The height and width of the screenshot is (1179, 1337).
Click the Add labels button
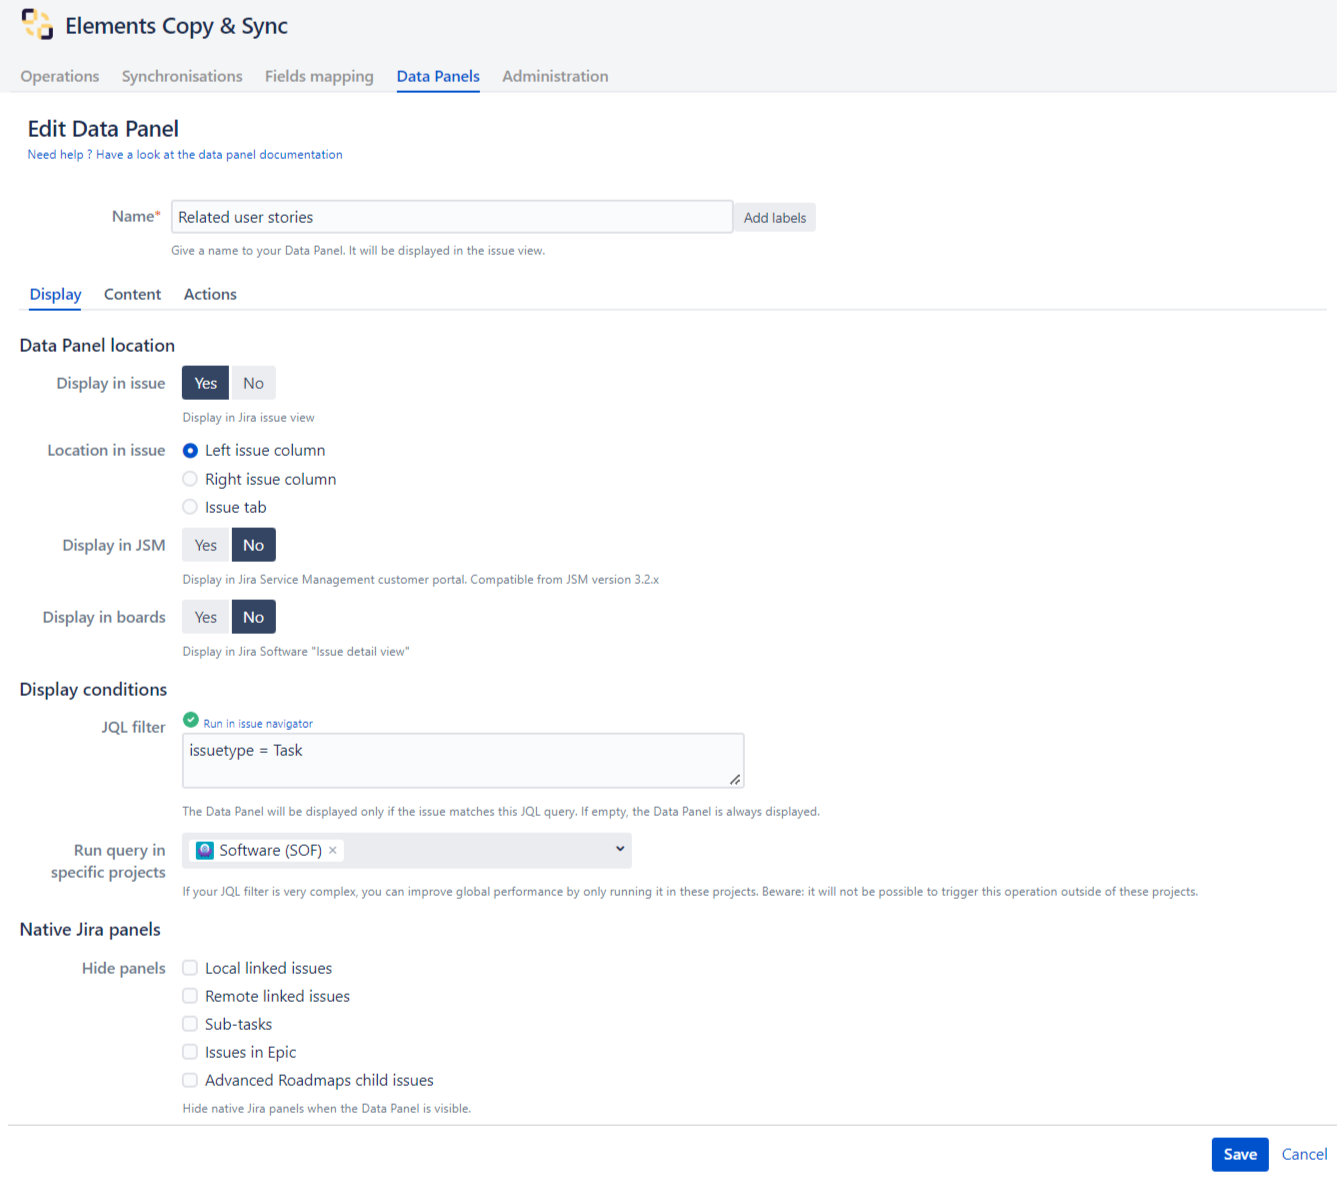[774, 218]
